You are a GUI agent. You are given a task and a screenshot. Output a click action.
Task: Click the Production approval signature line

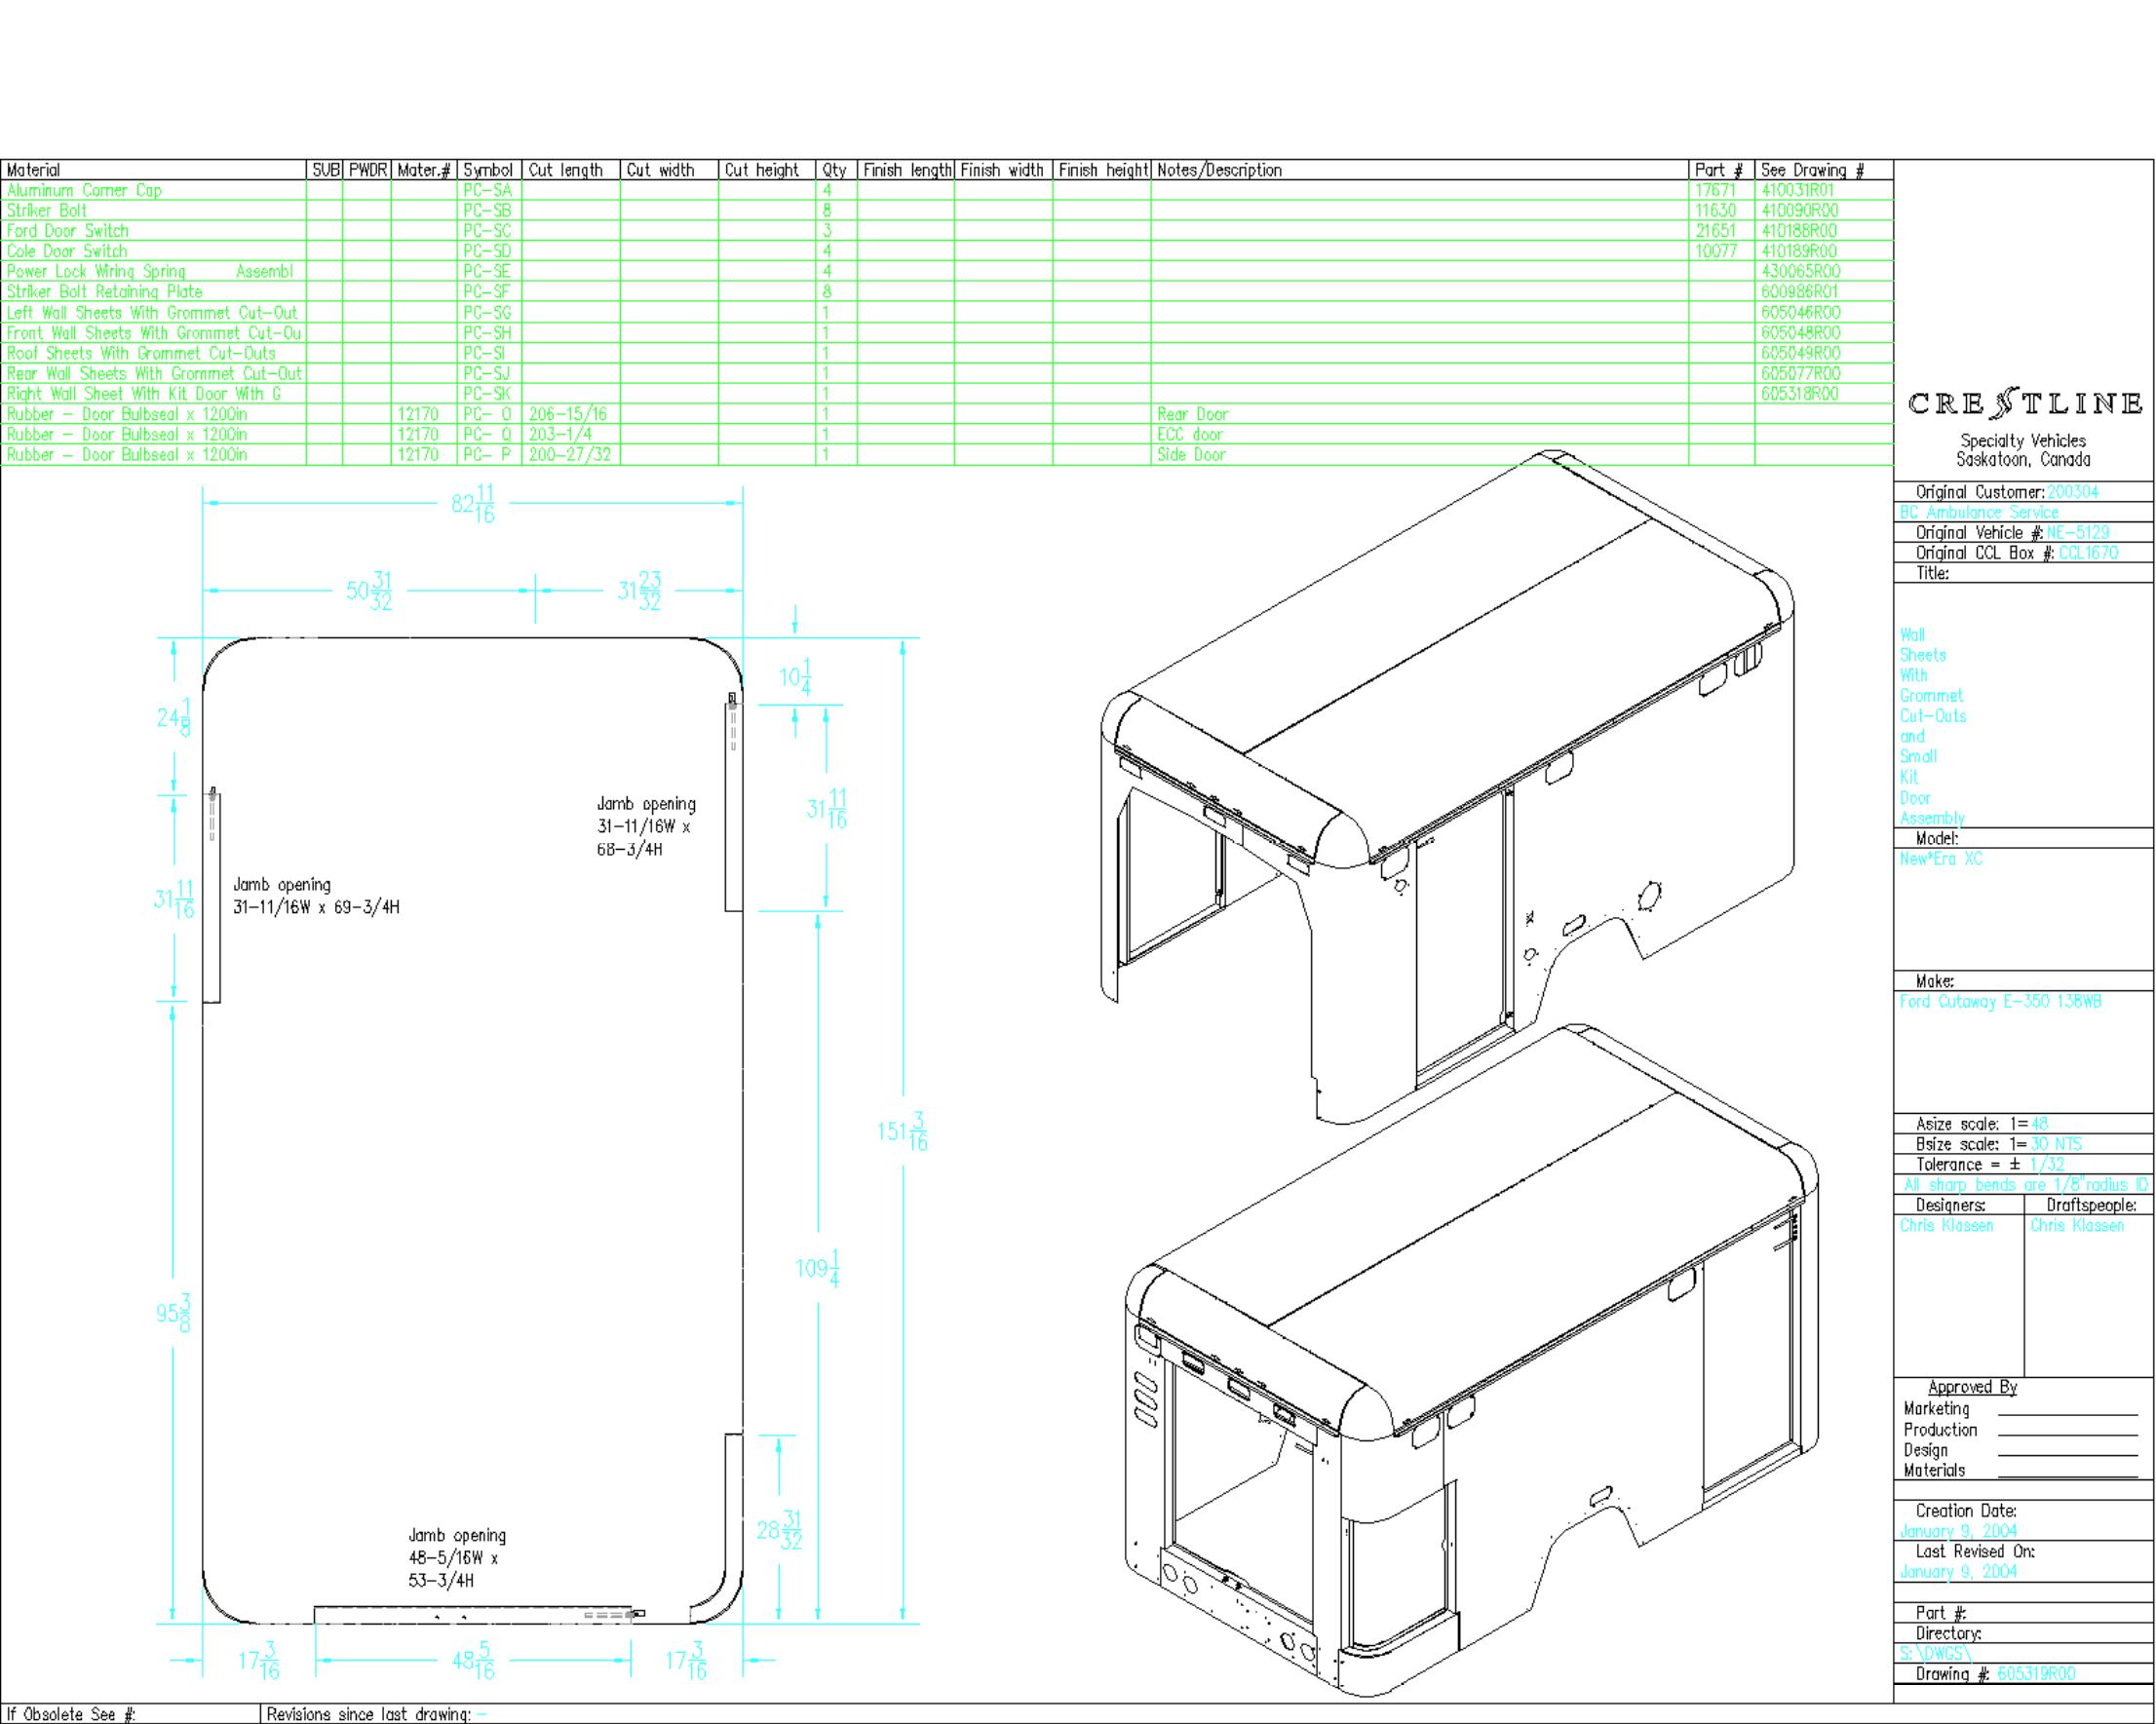pyautogui.click(x=2067, y=1436)
